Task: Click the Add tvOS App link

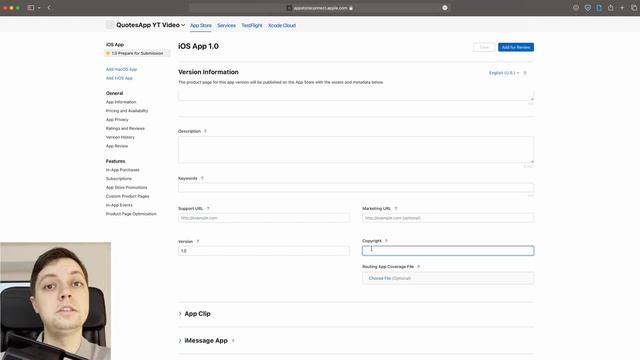Action: point(119,78)
